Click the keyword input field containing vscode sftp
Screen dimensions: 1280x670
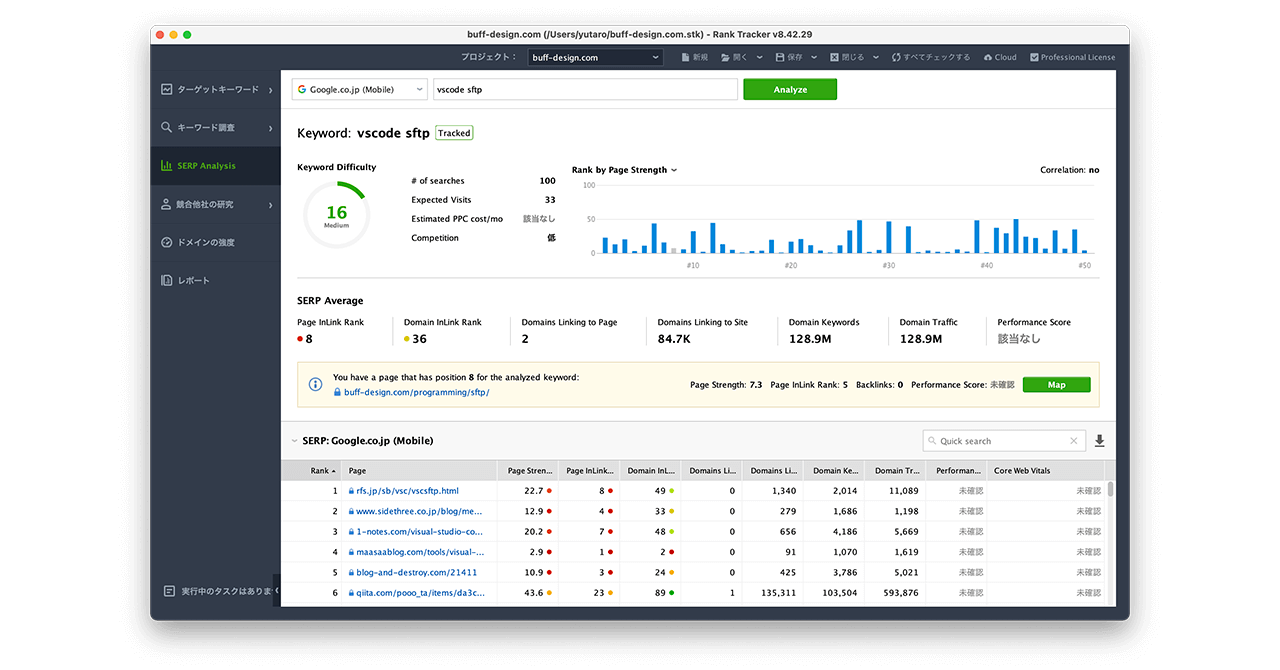tap(585, 90)
